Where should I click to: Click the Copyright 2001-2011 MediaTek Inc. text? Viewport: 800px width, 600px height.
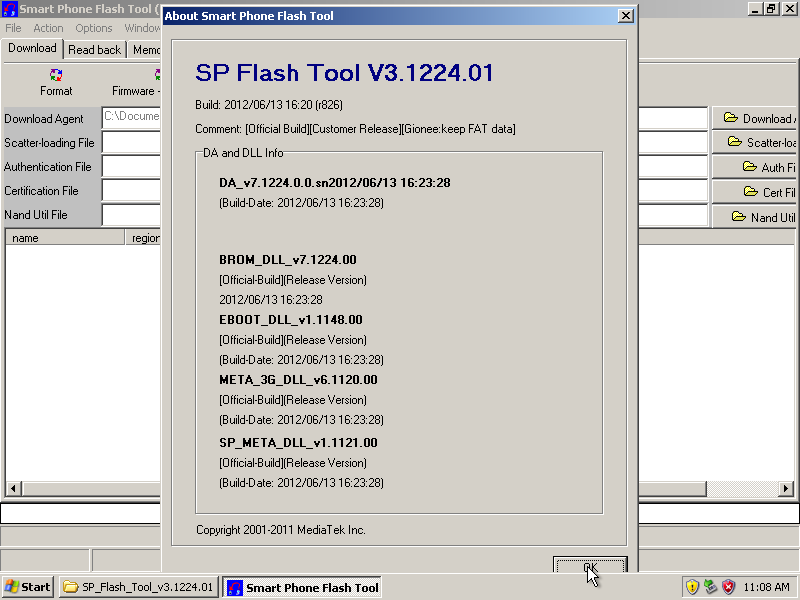click(281, 530)
